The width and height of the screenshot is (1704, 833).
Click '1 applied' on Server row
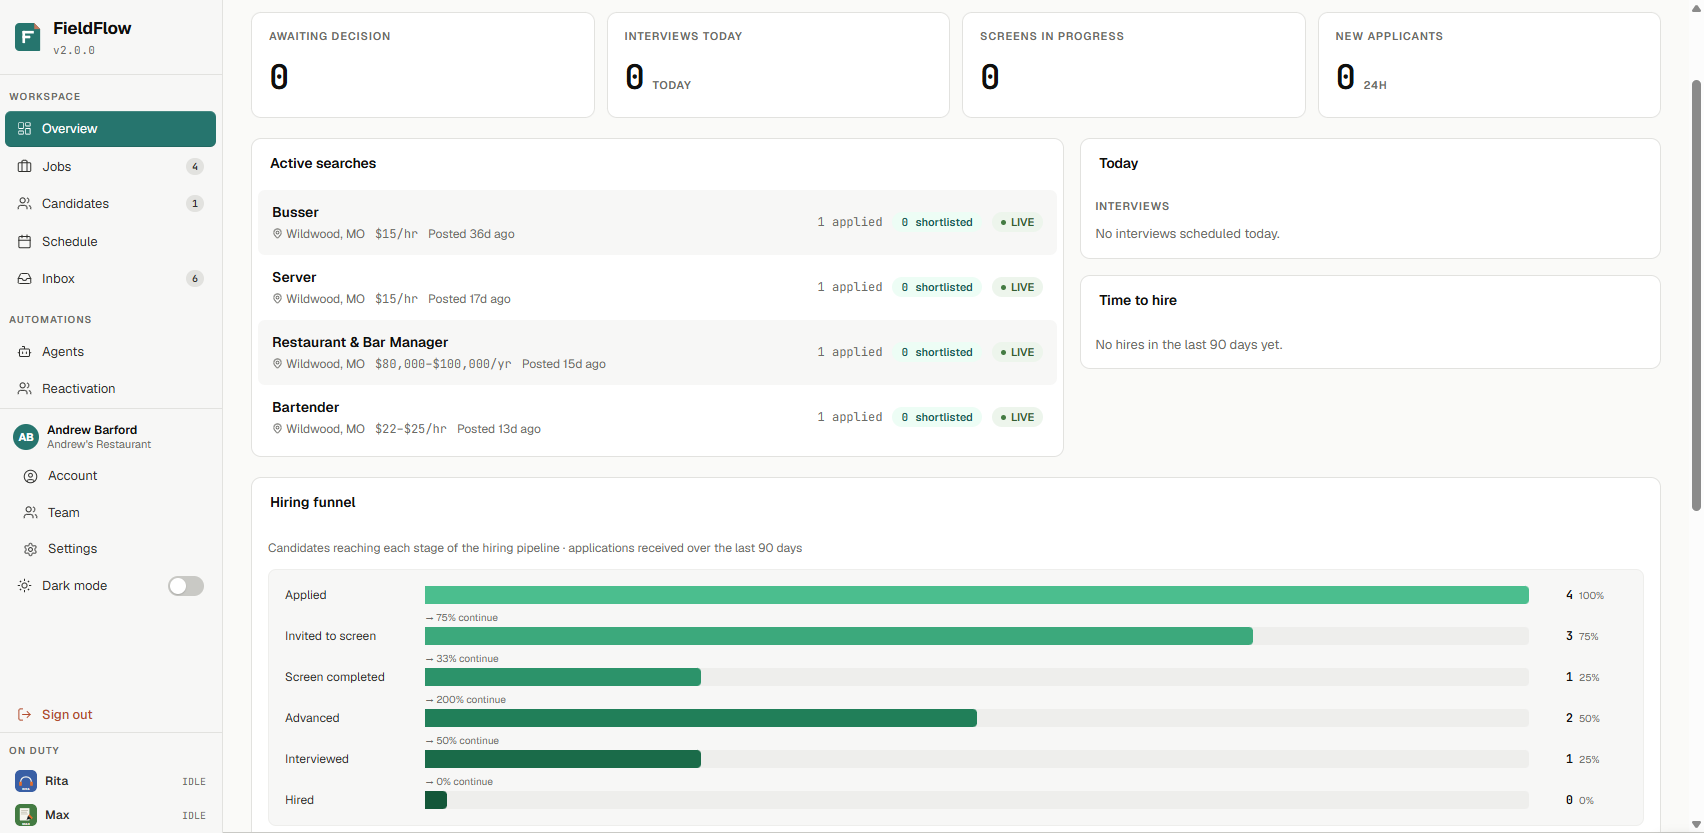850,287
